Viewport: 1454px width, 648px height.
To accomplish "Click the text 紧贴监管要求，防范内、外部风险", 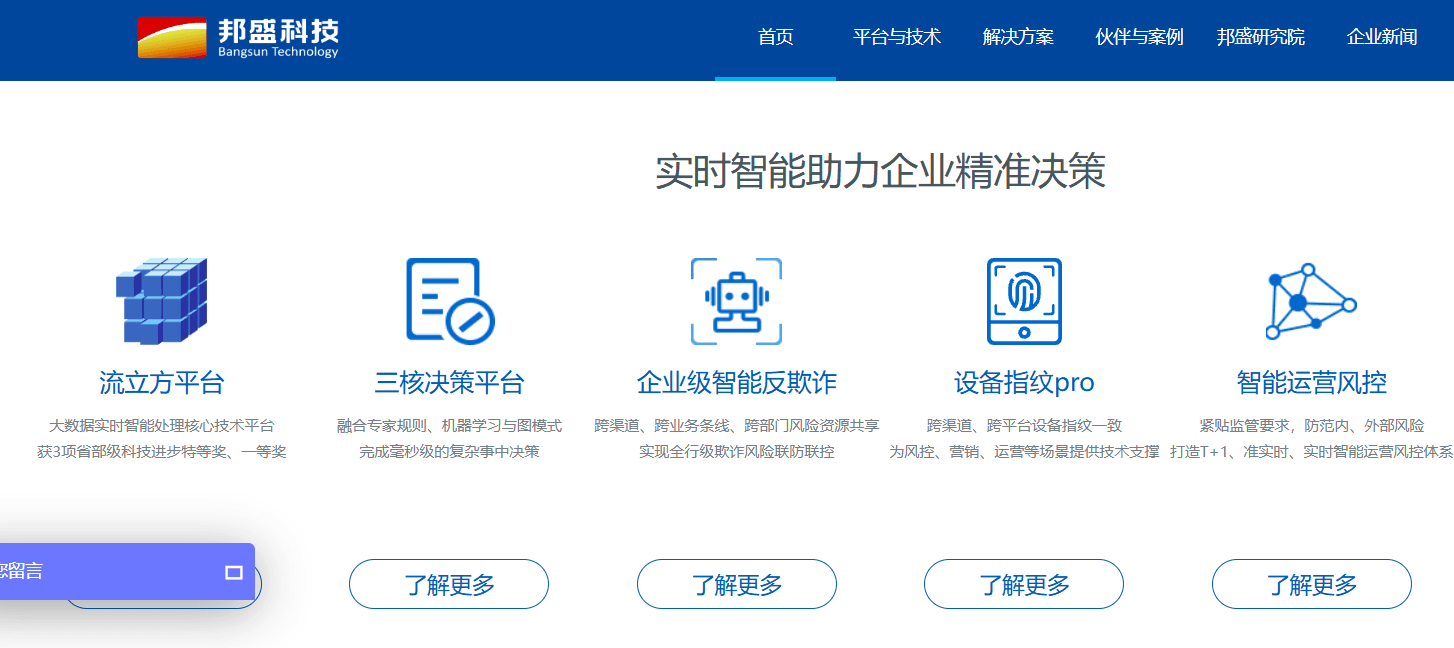I will click(1312, 426).
